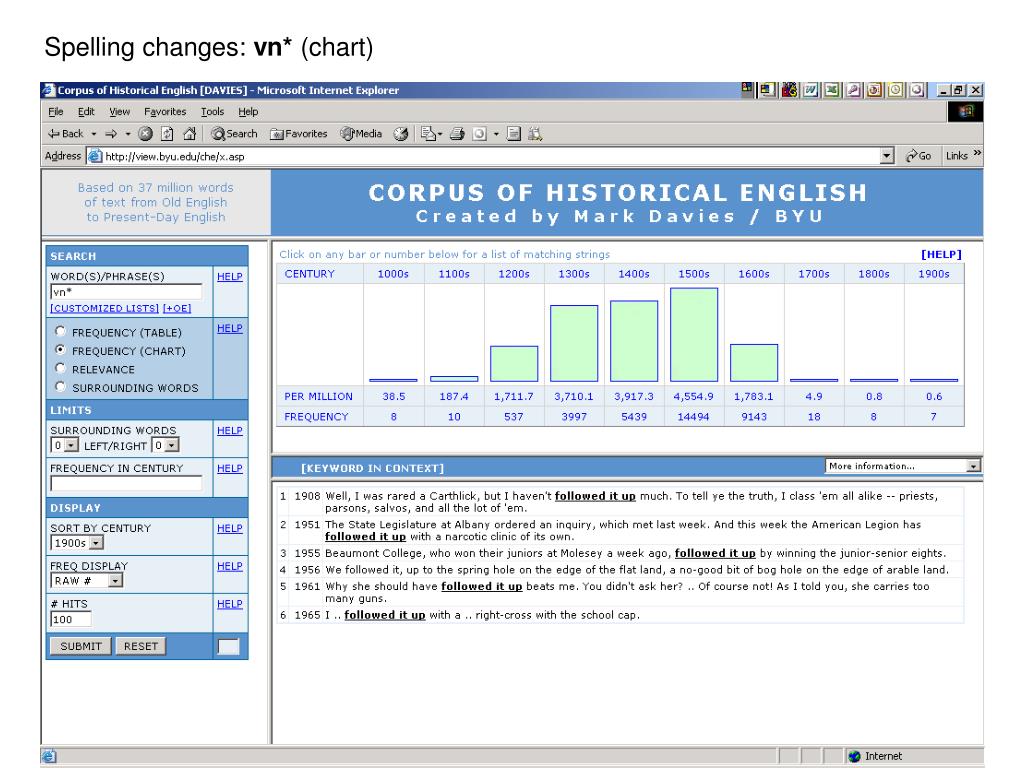The image size is (1024, 768).
Task: Open the address bar dropdown arrow
Action: pos(886,156)
